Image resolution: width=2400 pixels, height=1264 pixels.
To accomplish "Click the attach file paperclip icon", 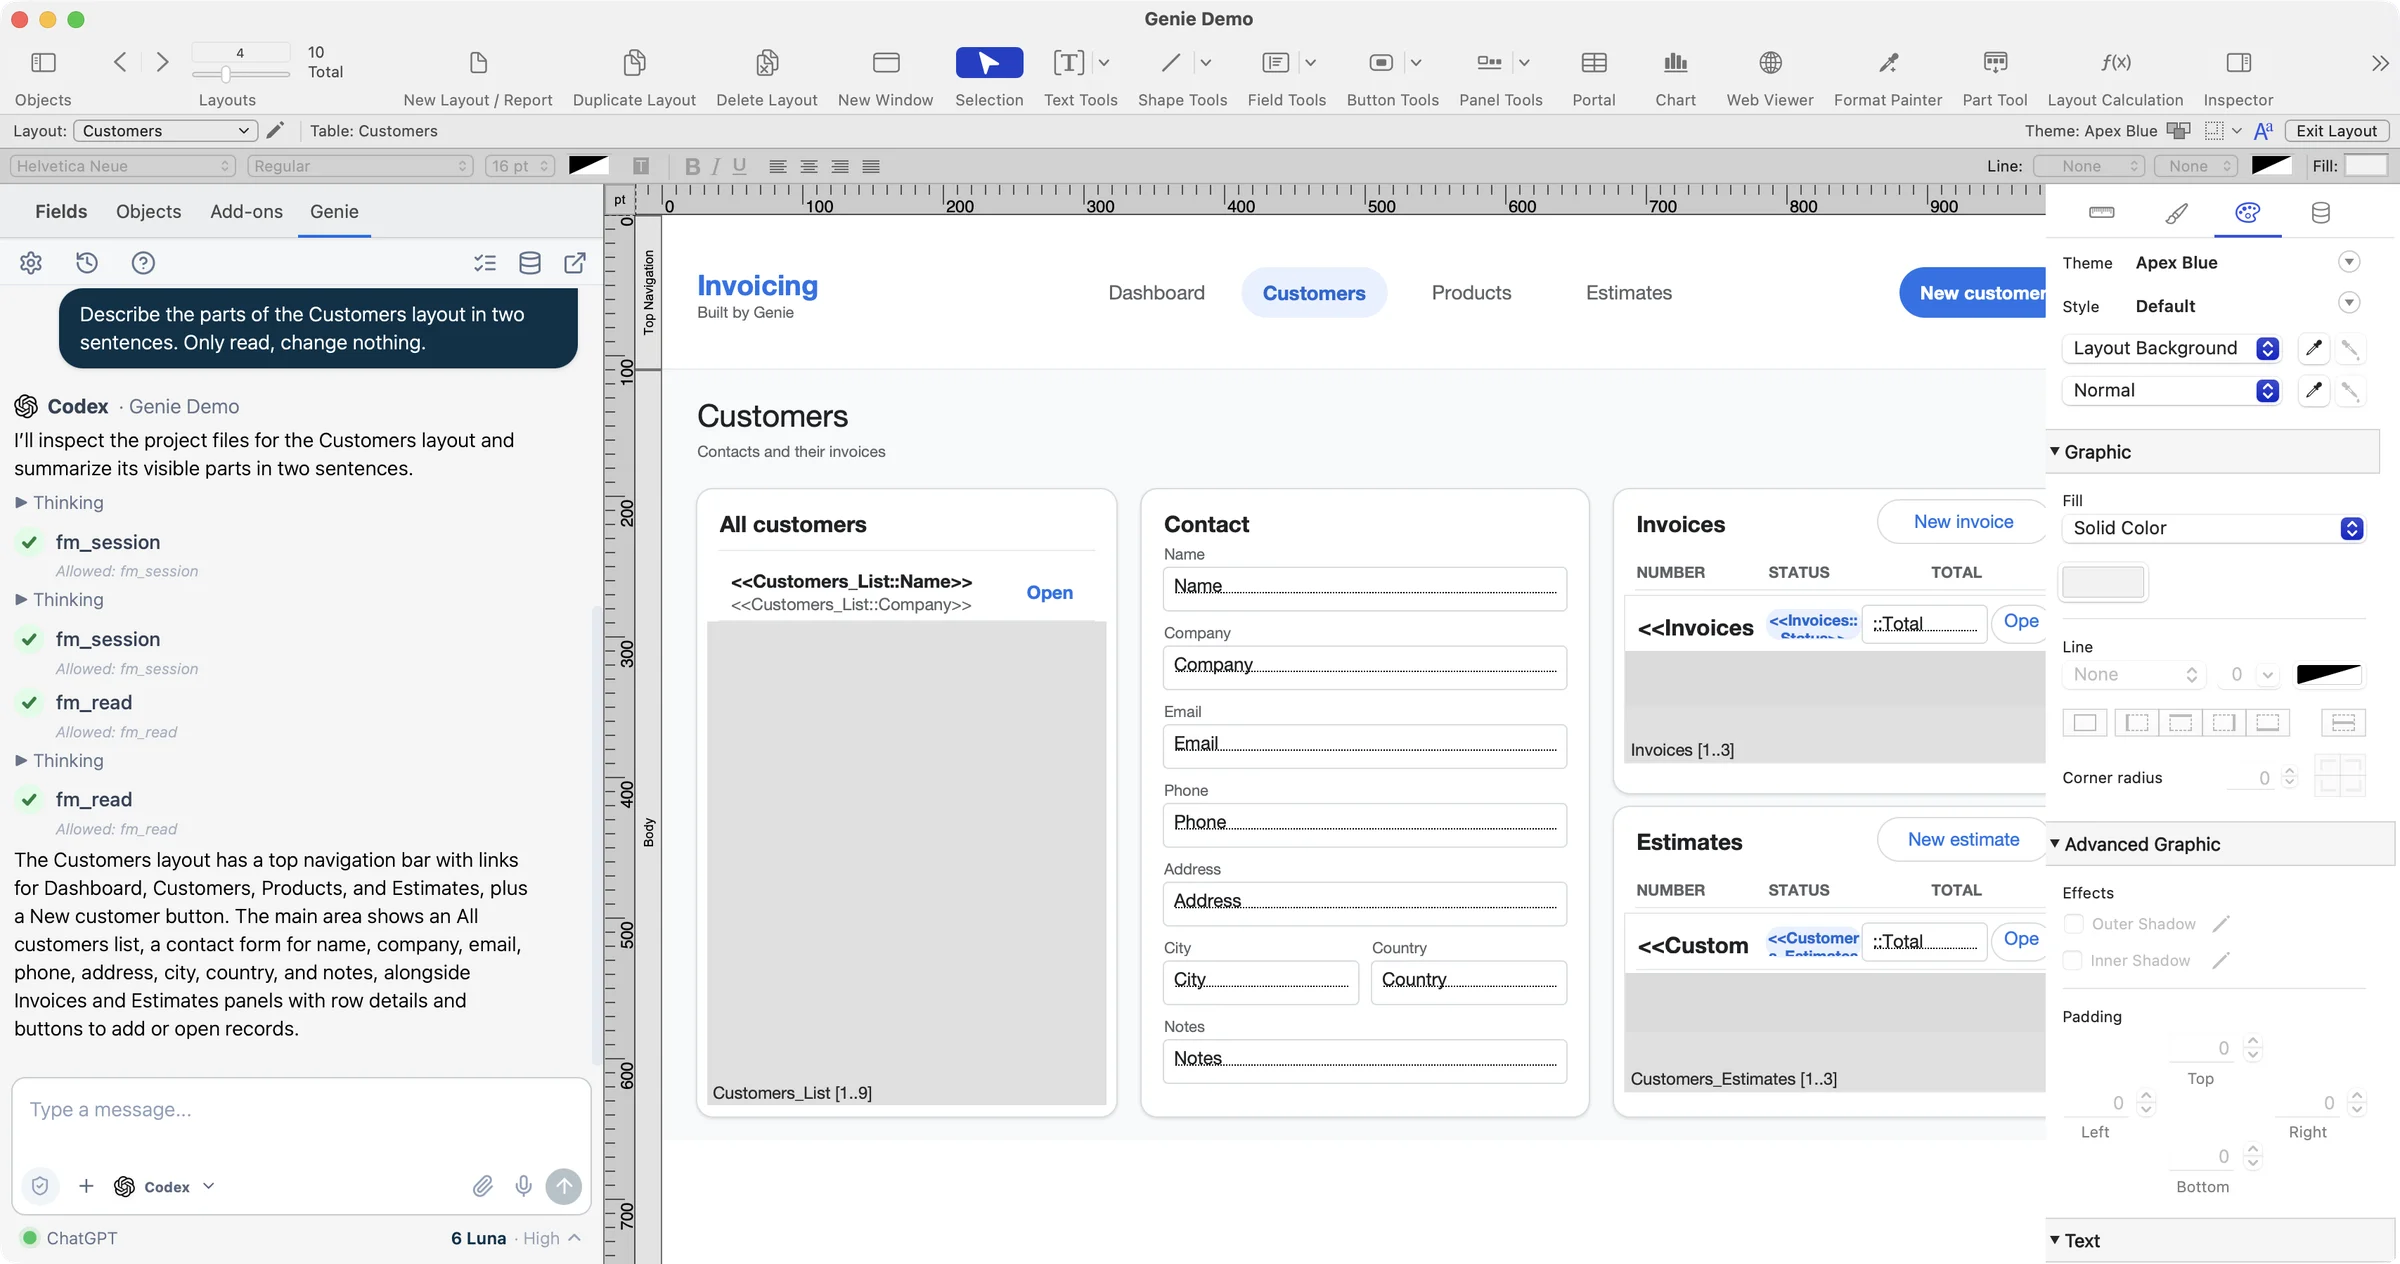I will [482, 1186].
